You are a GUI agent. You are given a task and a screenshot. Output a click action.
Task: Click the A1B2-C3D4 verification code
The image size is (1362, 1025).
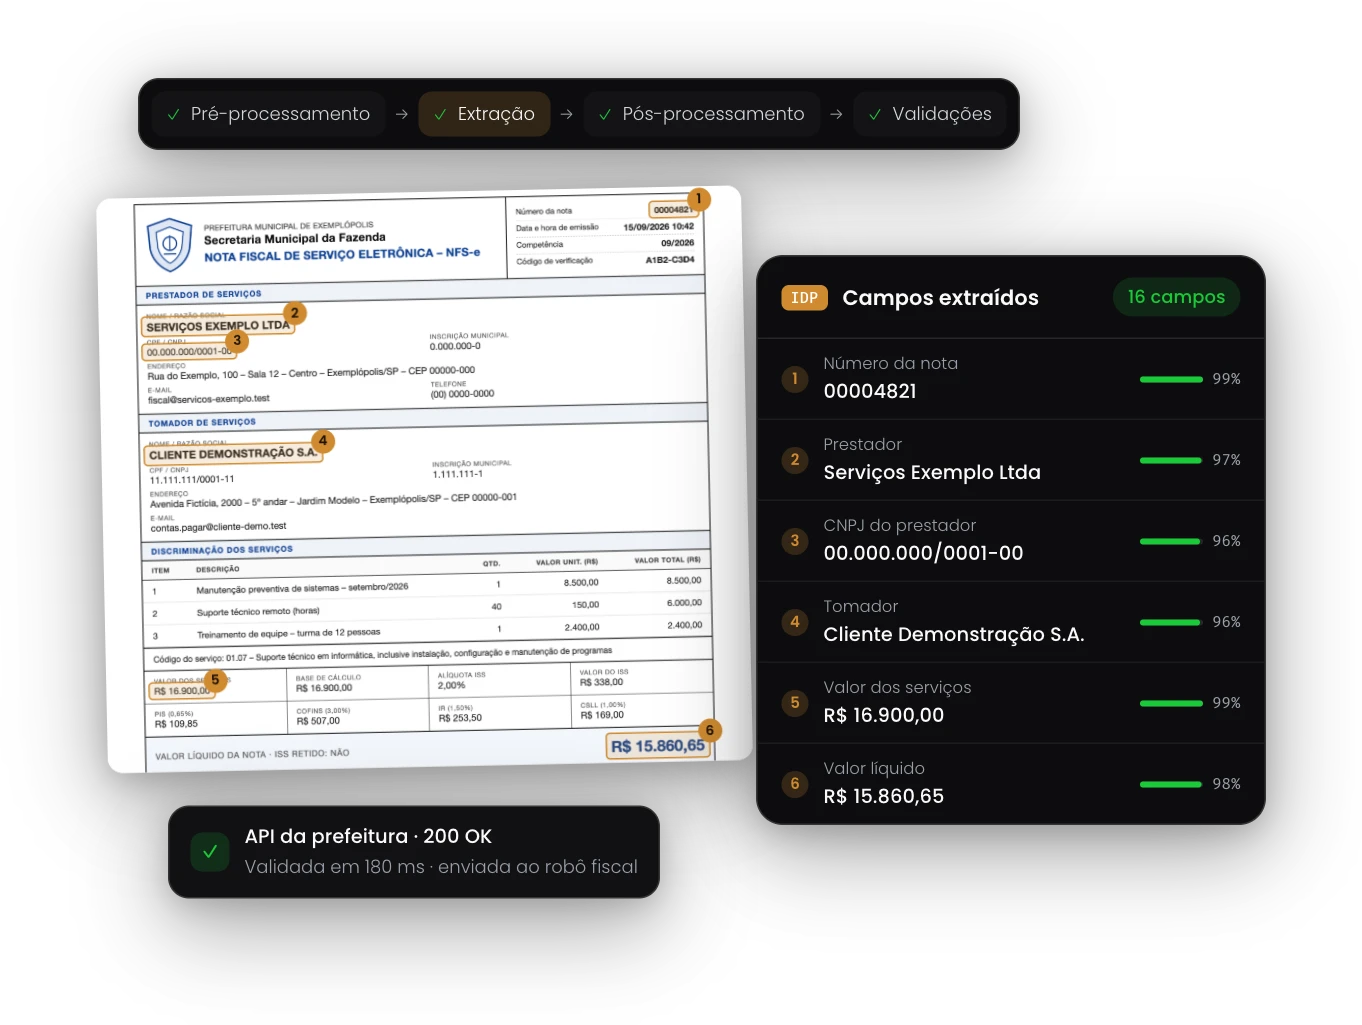670,260
